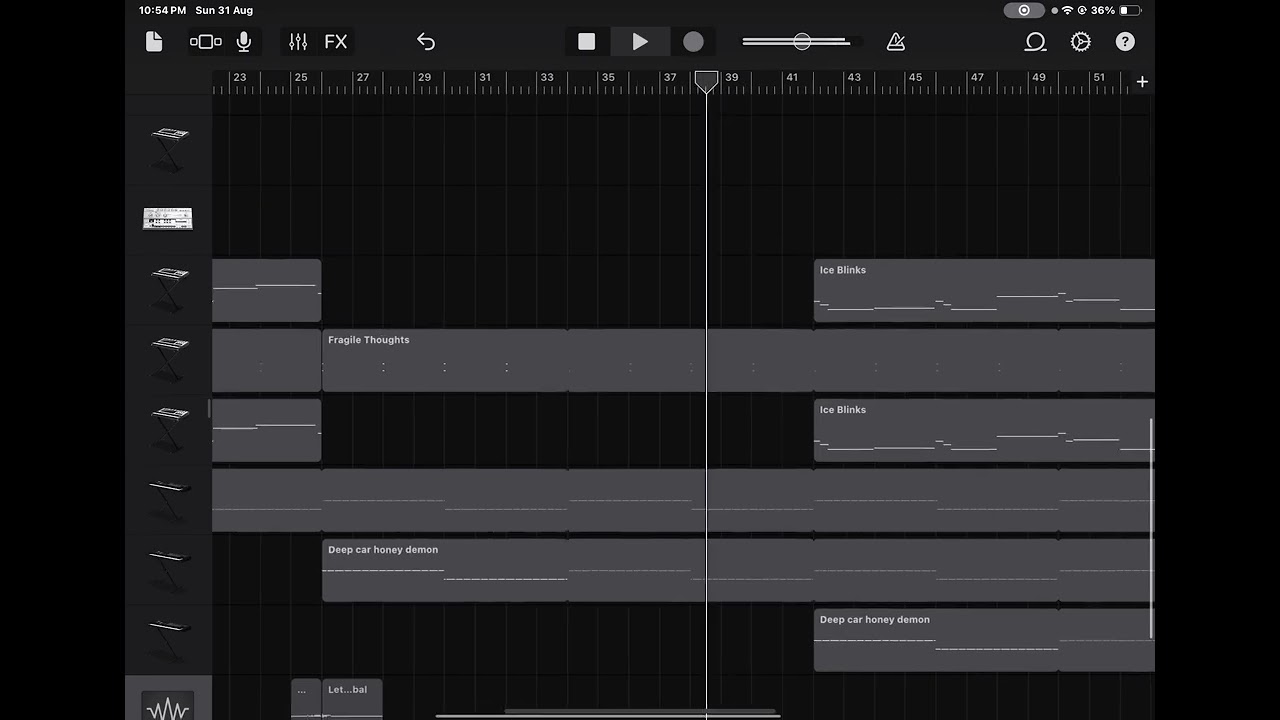The height and width of the screenshot is (720, 1280).
Task: Add song section with plus button
Action: (x=1142, y=81)
